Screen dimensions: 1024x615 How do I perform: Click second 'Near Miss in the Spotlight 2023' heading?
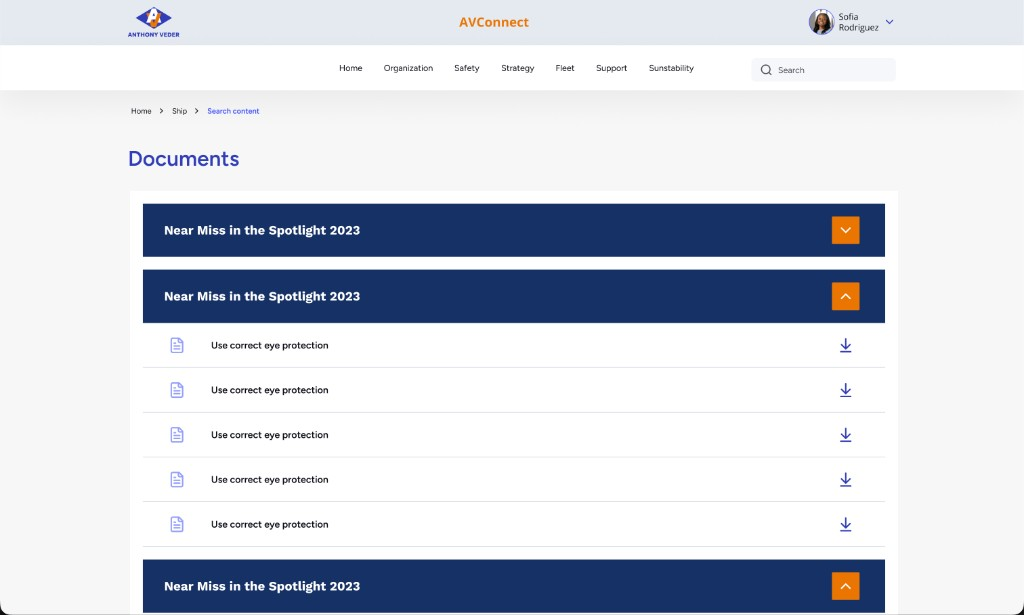[262, 296]
